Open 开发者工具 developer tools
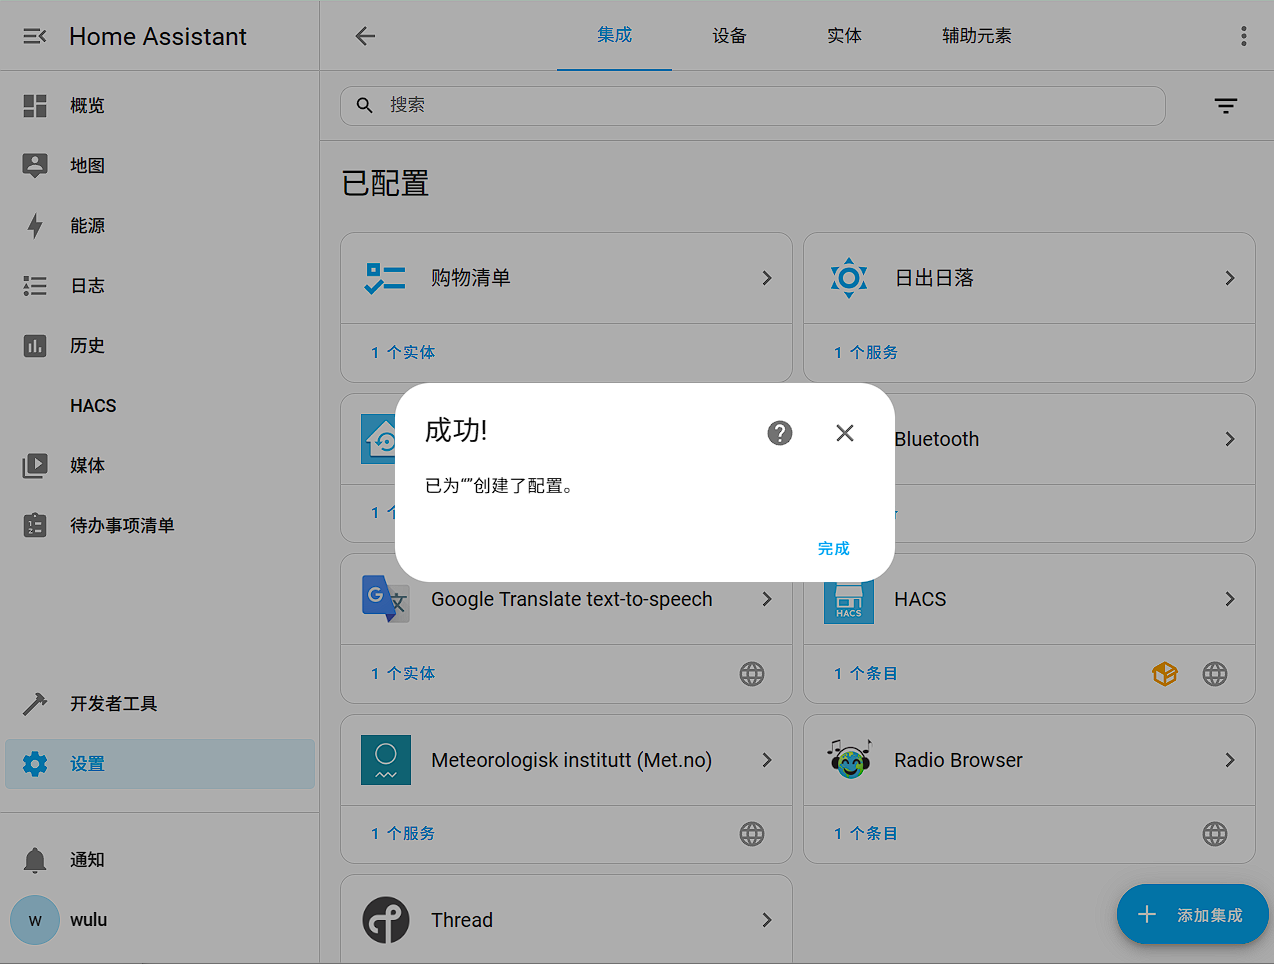The image size is (1274, 964). tap(160, 703)
